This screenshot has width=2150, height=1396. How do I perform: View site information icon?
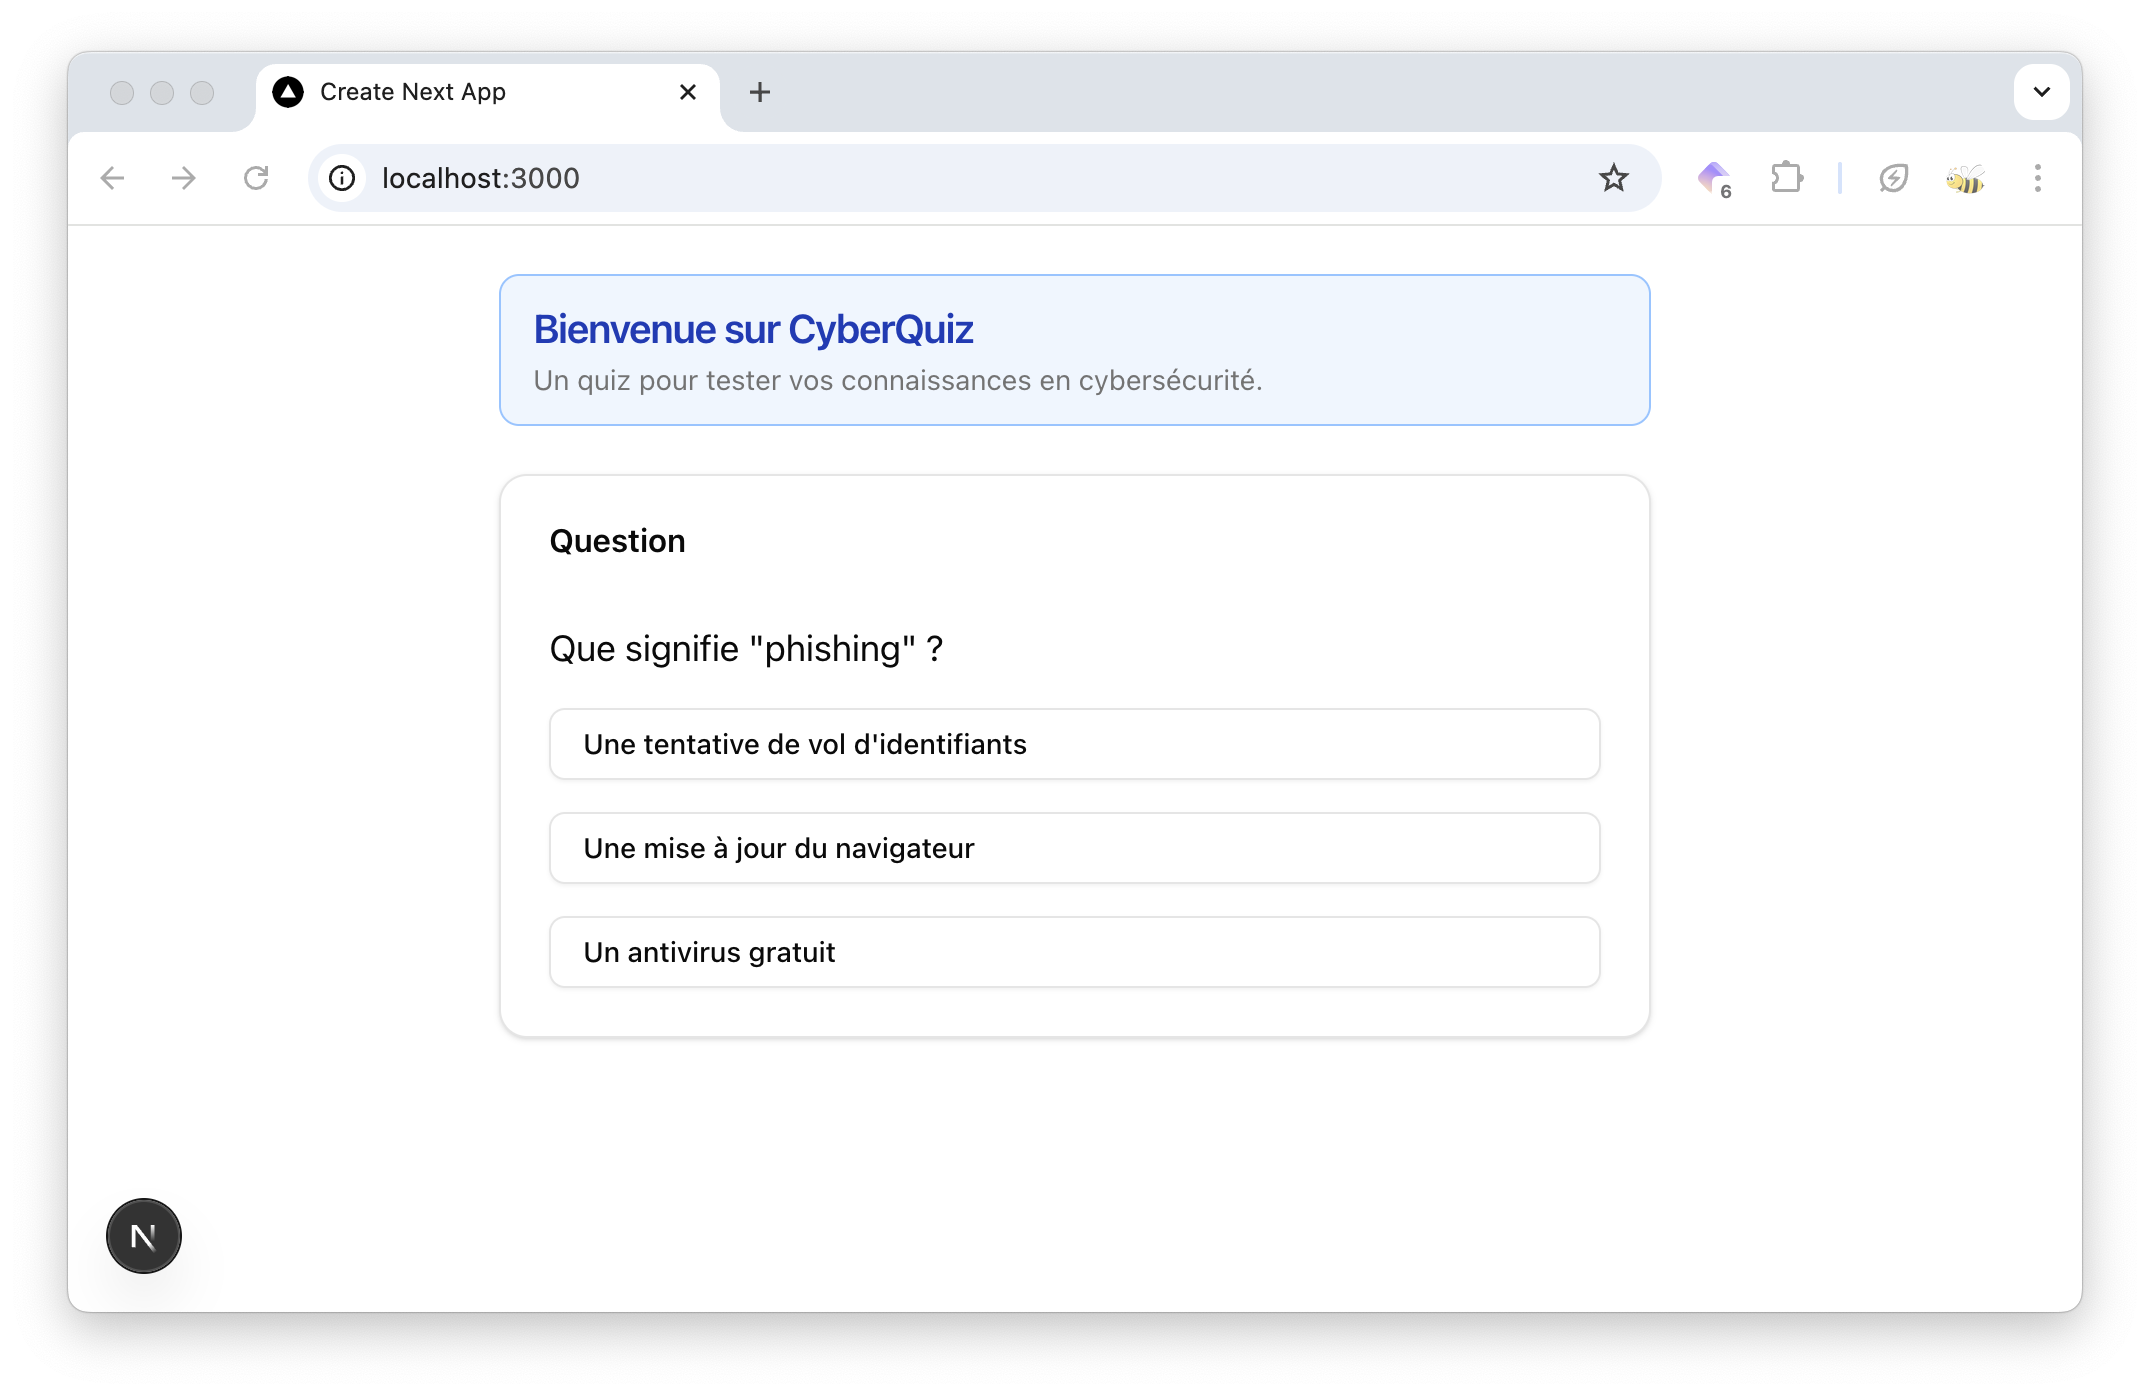click(342, 178)
